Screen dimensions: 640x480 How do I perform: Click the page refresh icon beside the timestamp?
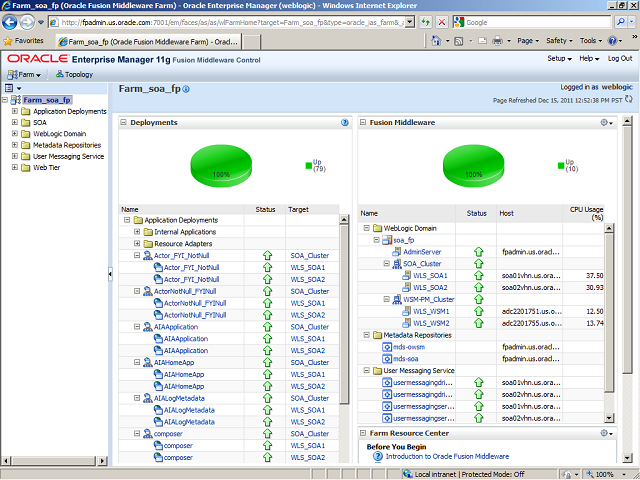pos(630,100)
